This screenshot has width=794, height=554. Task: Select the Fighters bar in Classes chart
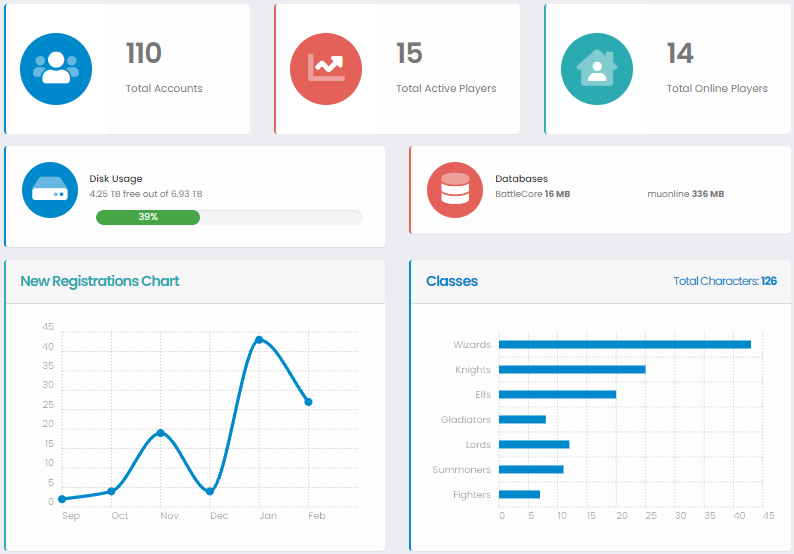coord(519,494)
